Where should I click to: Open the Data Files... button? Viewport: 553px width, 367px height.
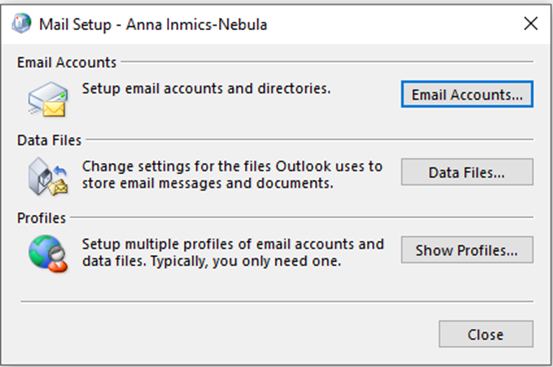tap(467, 172)
